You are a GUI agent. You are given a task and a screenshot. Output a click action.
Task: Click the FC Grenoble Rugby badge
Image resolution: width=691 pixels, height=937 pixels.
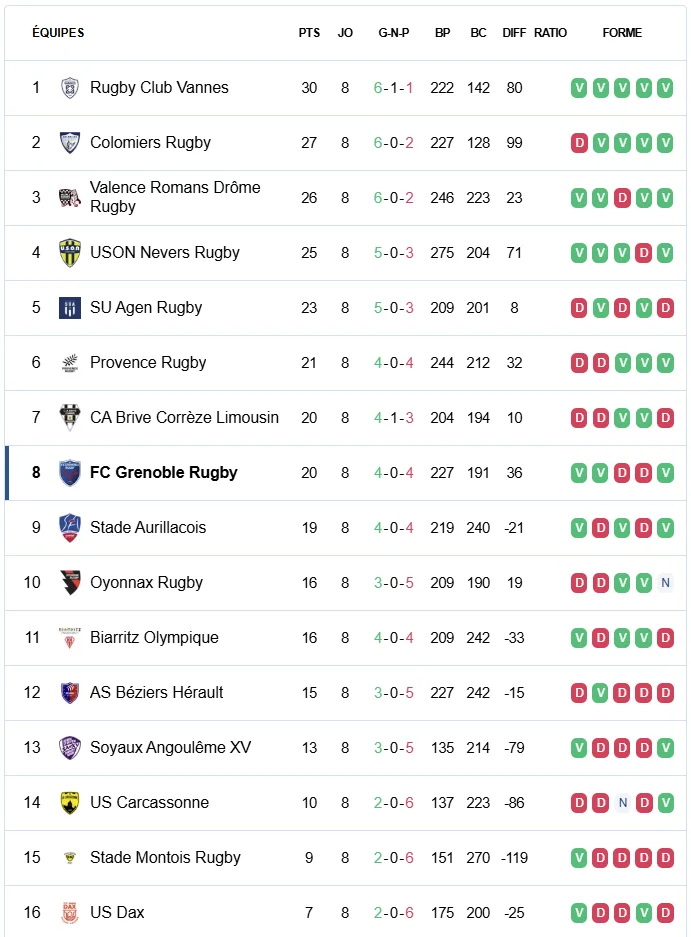tap(69, 473)
